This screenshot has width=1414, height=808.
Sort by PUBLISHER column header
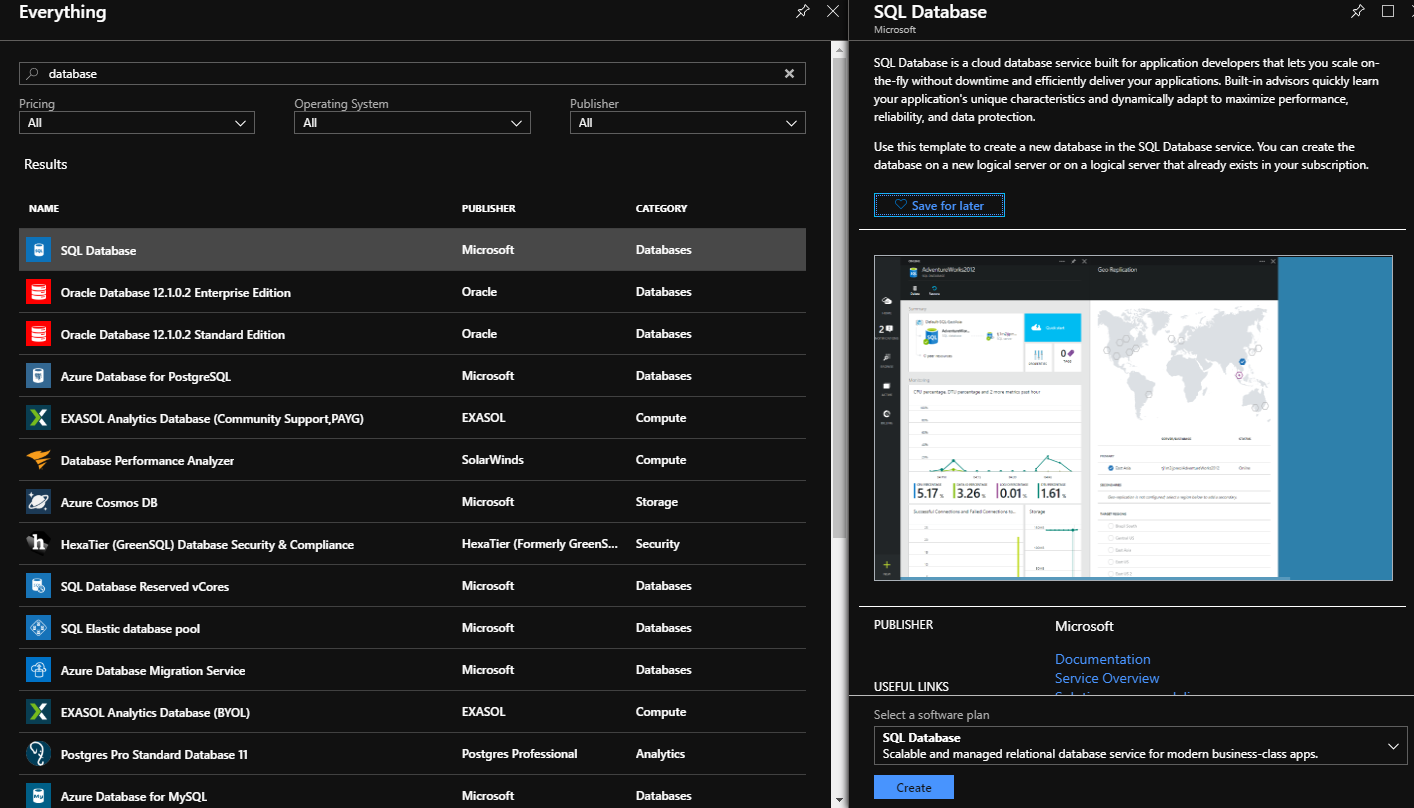click(489, 208)
